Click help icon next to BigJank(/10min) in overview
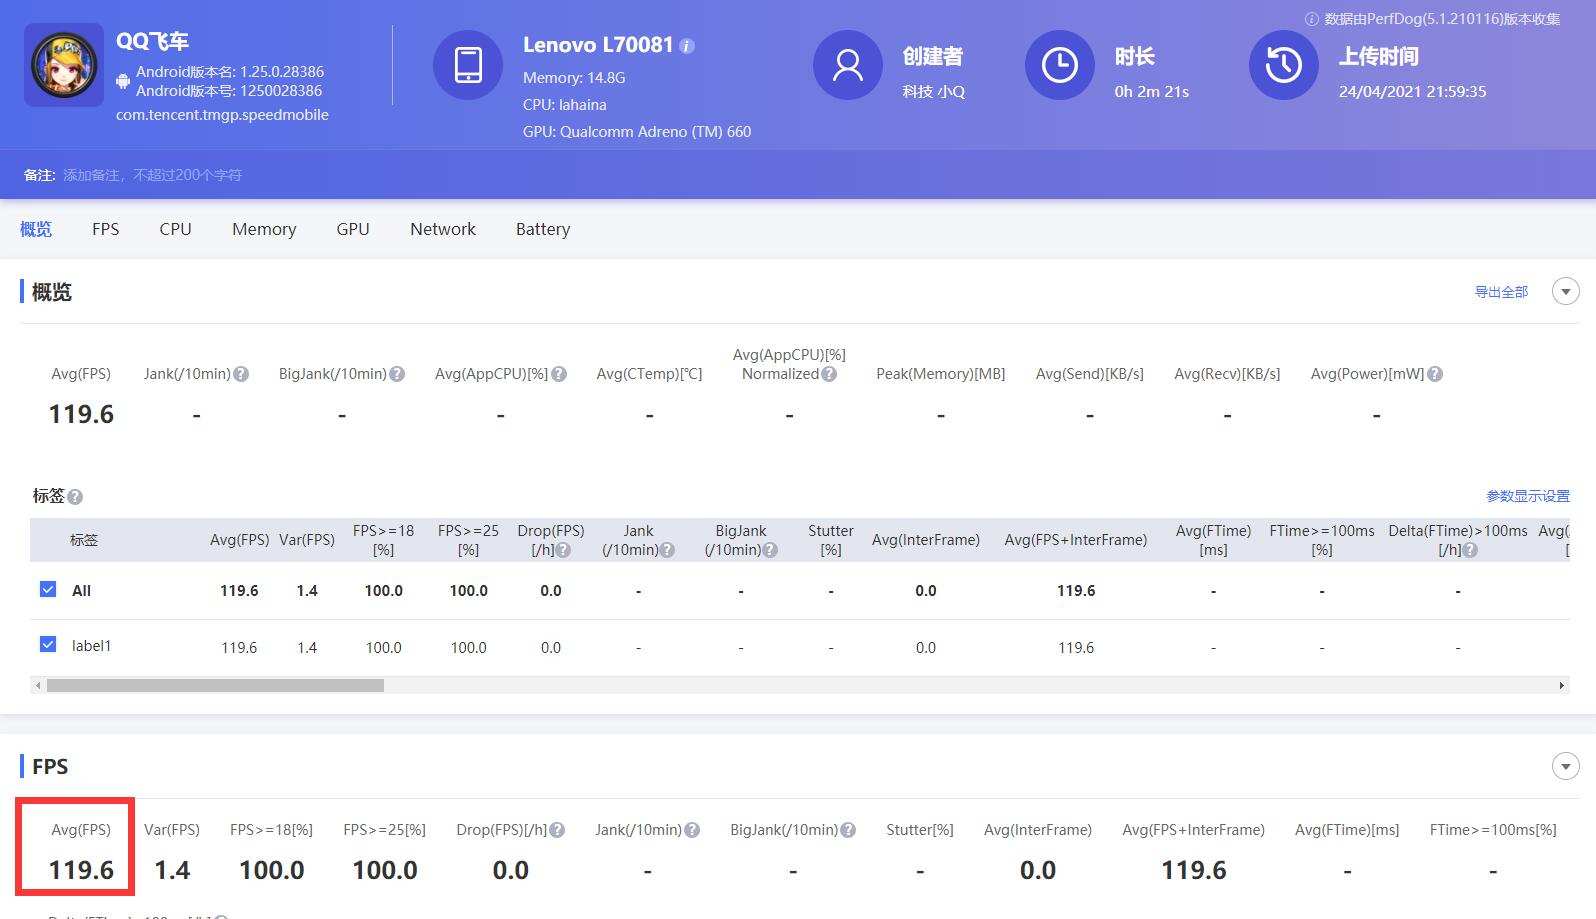The image size is (1596, 919). [x=397, y=374]
